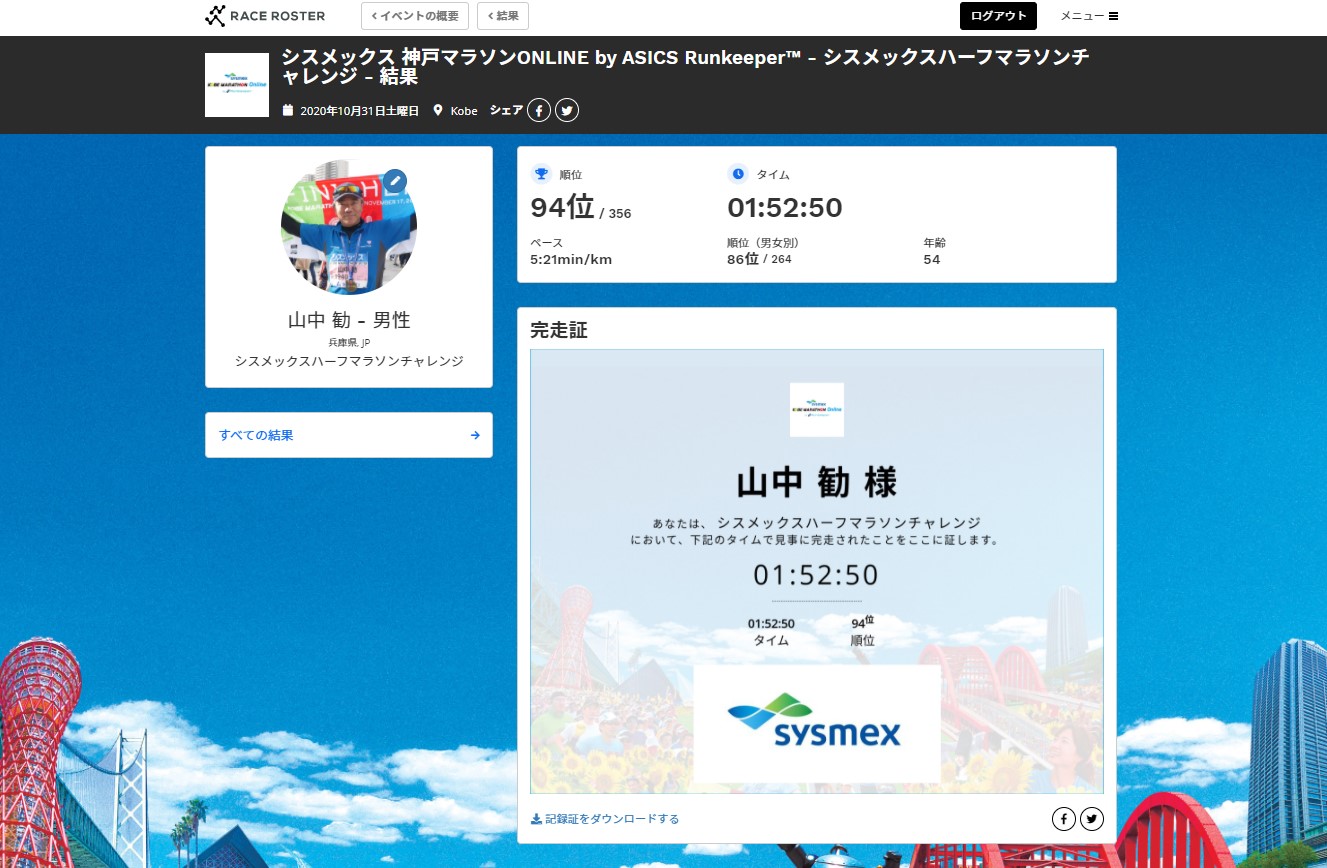
Task: Open the メニュー hamburger menu
Action: click(x=1089, y=16)
